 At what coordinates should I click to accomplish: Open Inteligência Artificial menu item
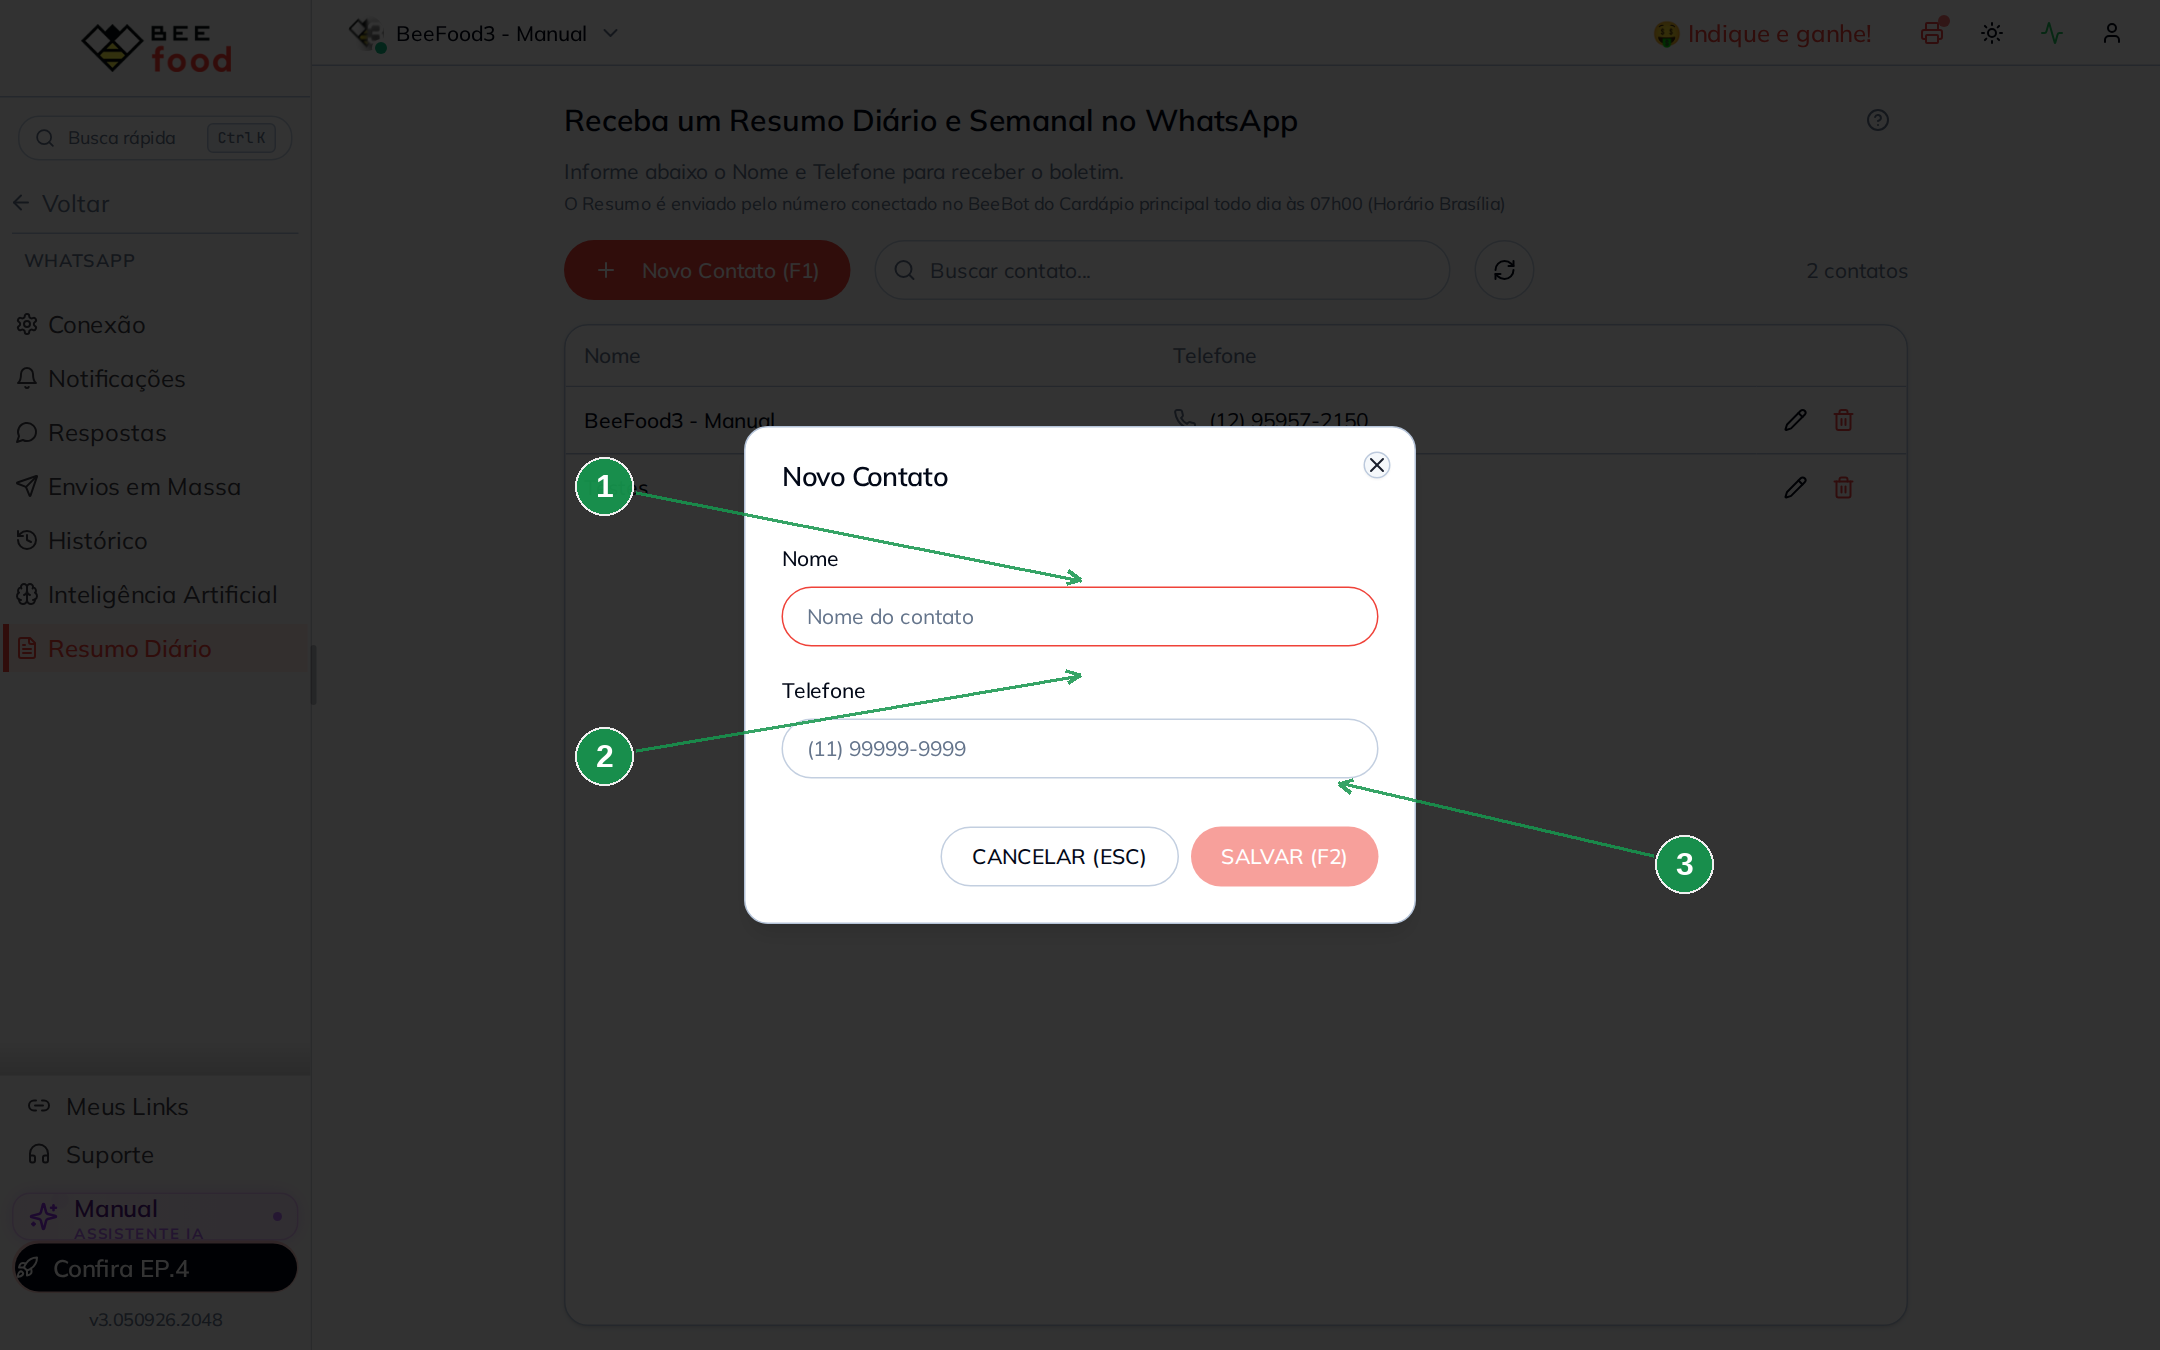click(155, 595)
